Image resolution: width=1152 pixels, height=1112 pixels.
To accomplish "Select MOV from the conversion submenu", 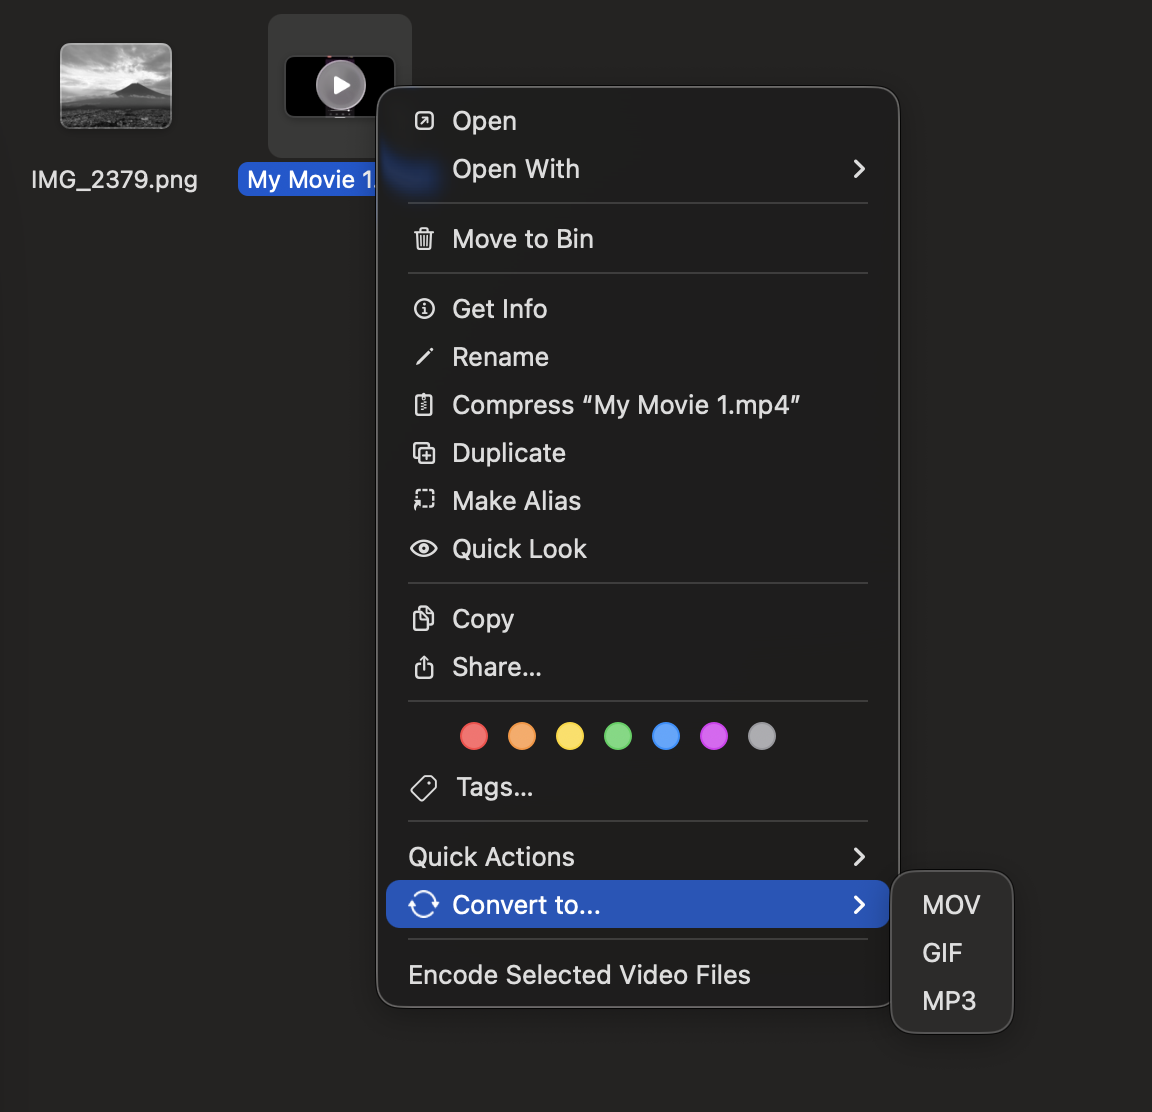I will [x=950, y=904].
